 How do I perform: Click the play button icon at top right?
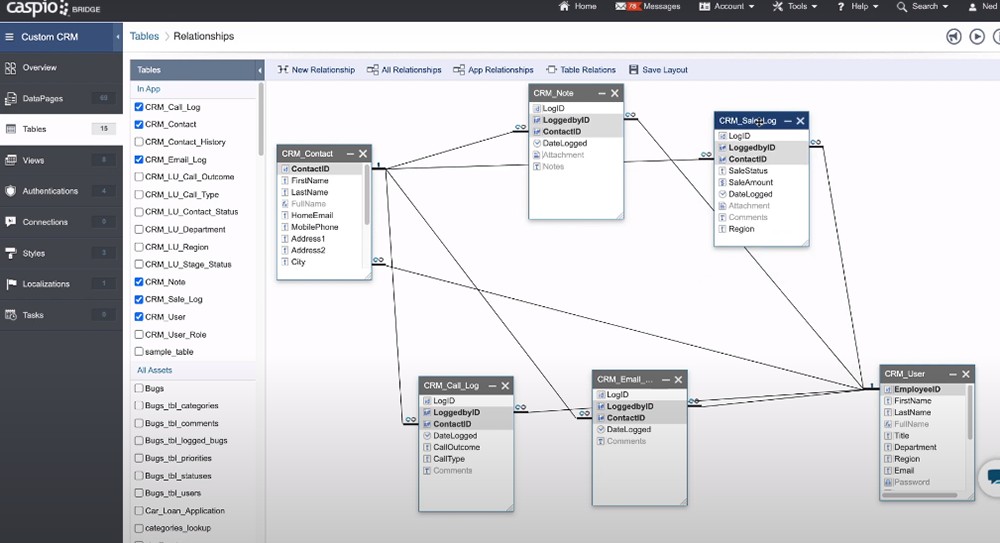pos(977,37)
